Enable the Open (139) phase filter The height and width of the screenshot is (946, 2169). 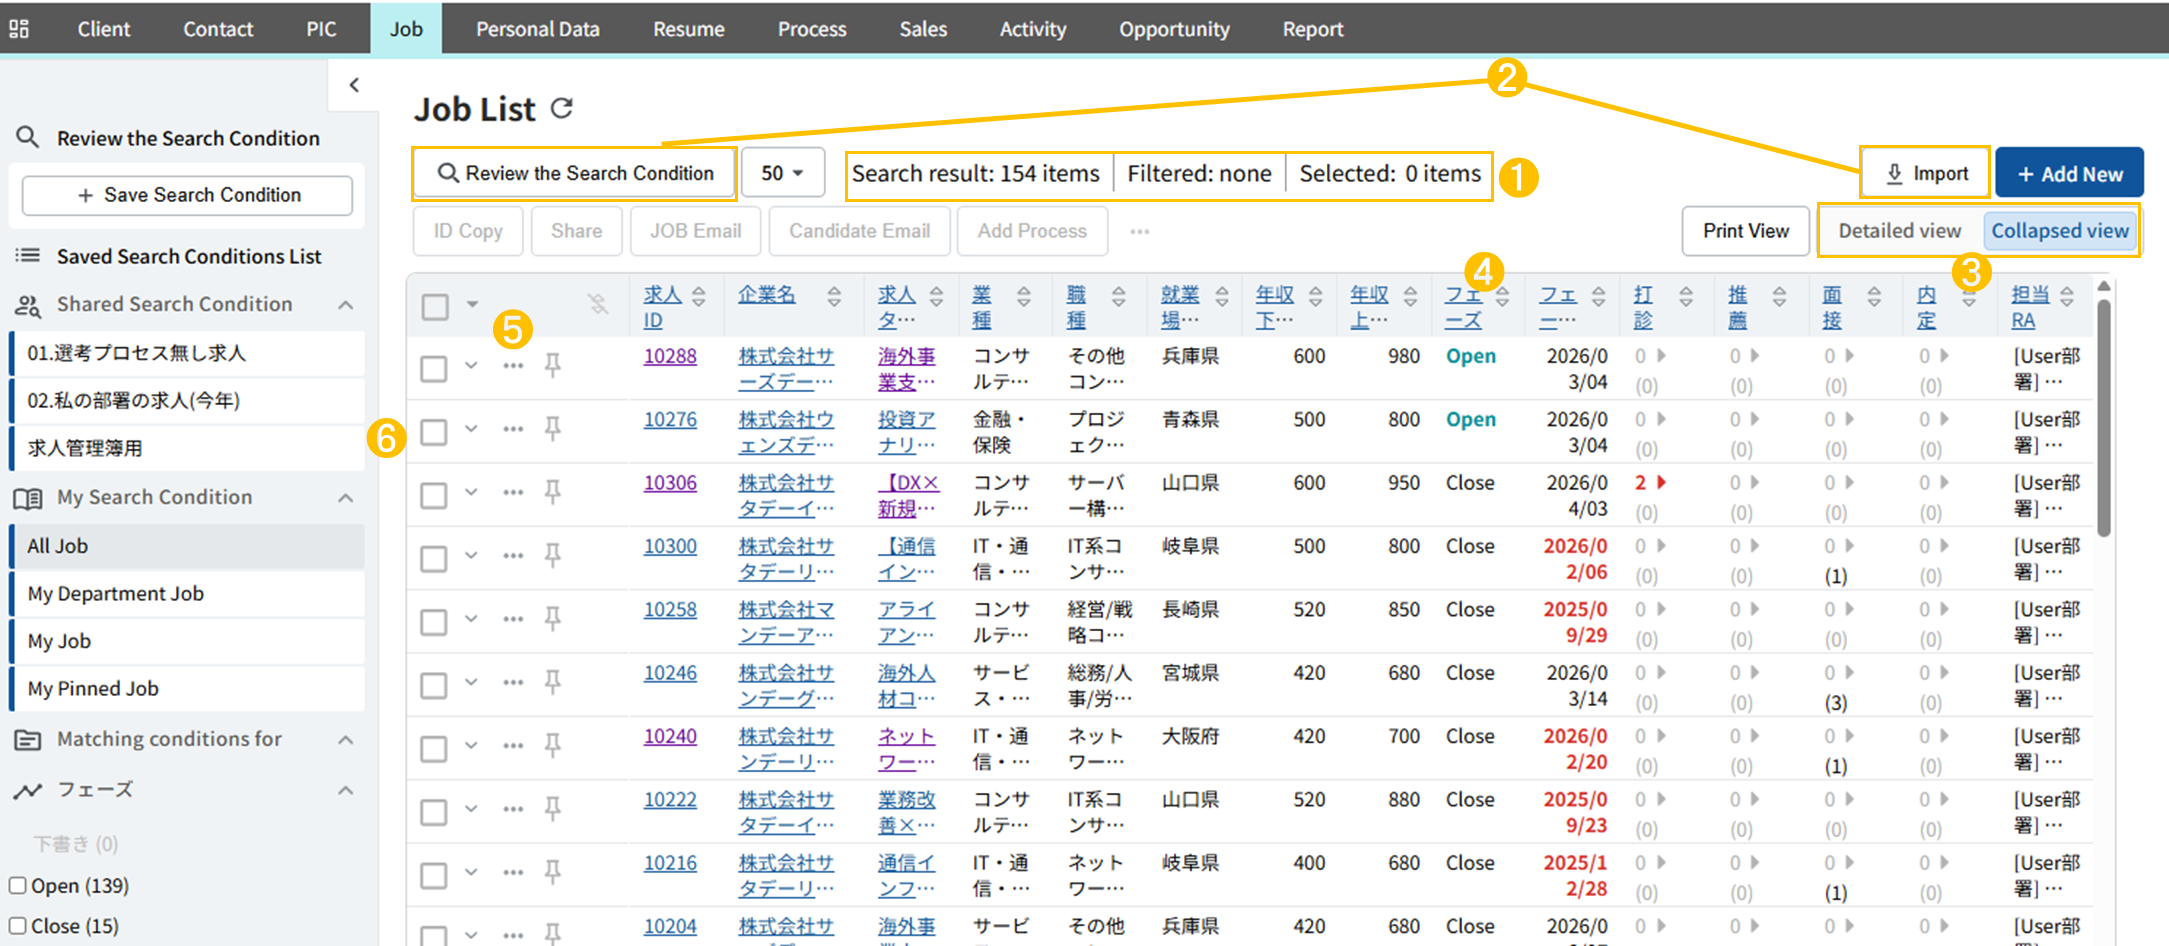(18, 886)
